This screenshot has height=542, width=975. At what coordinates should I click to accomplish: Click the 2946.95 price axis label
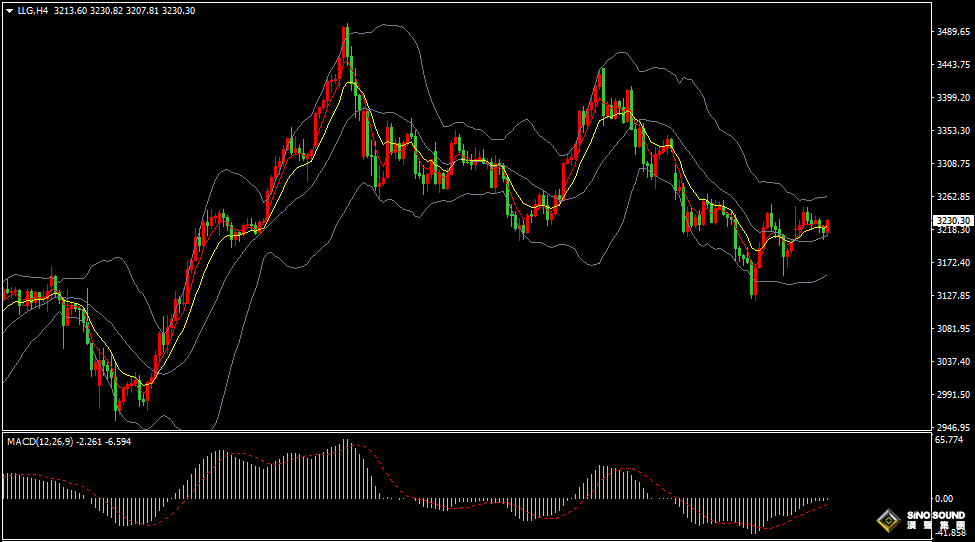pos(953,427)
